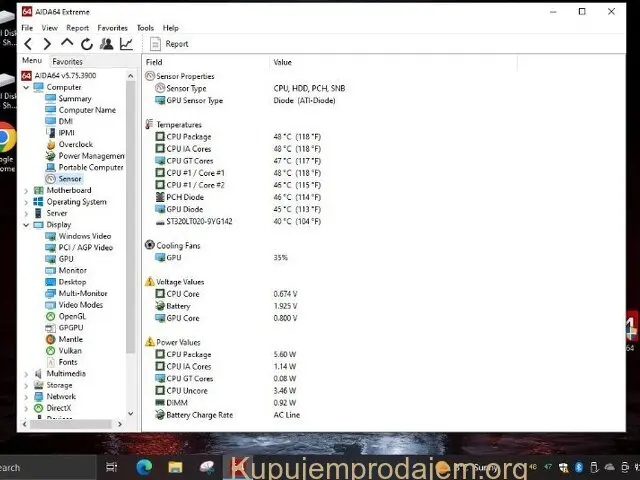Click the tree panel vertical scrollbar
This screenshot has height=480, width=640.
[130, 250]
